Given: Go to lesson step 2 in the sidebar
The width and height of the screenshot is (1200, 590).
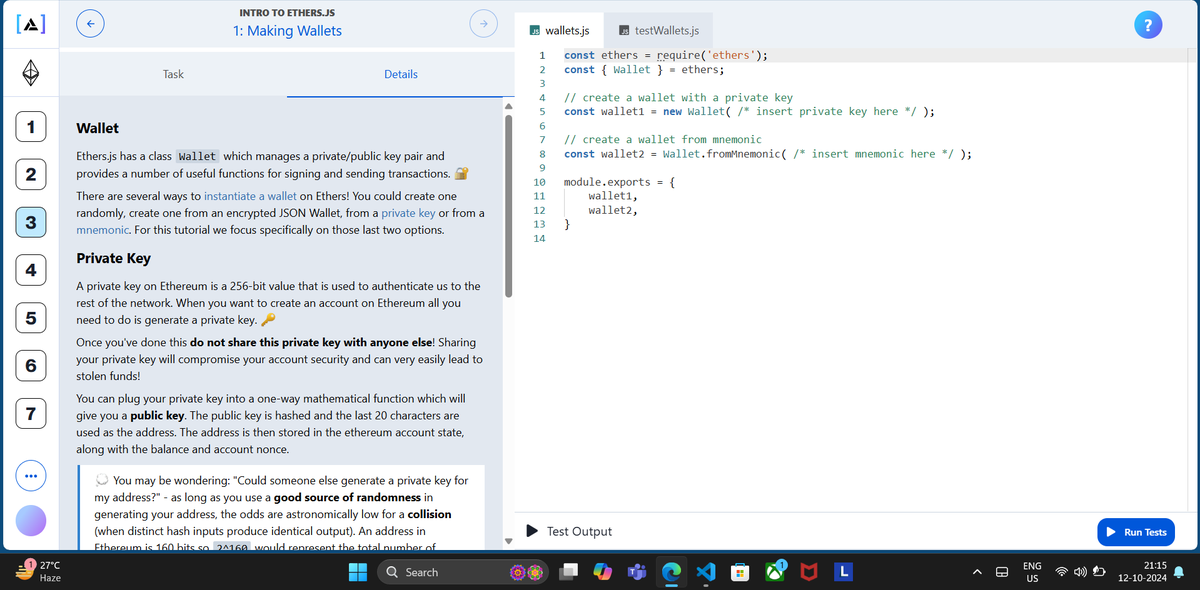Looking at the screenshot, I should (30, 175).
